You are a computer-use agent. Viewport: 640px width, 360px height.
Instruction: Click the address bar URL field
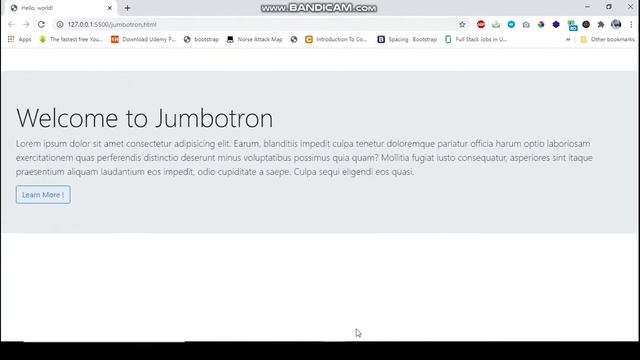click(x=261, y=24)
